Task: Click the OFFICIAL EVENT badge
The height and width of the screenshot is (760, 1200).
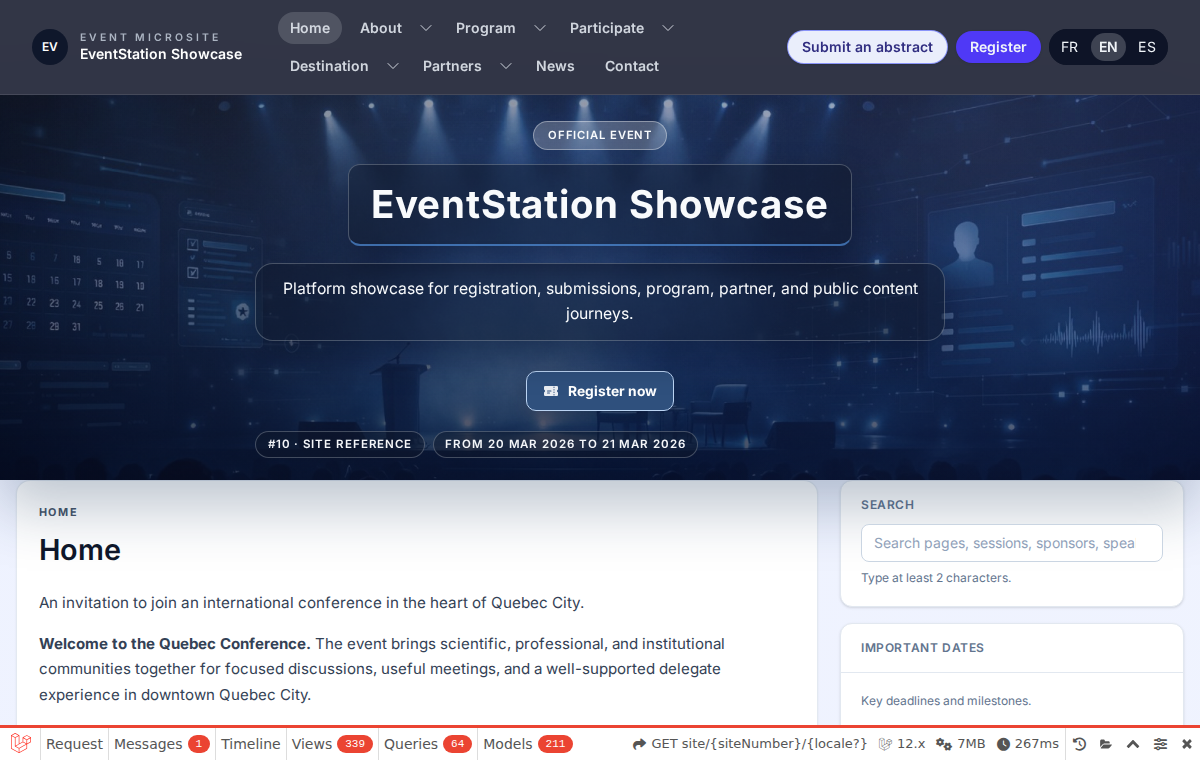Action: tap(600, 135)
